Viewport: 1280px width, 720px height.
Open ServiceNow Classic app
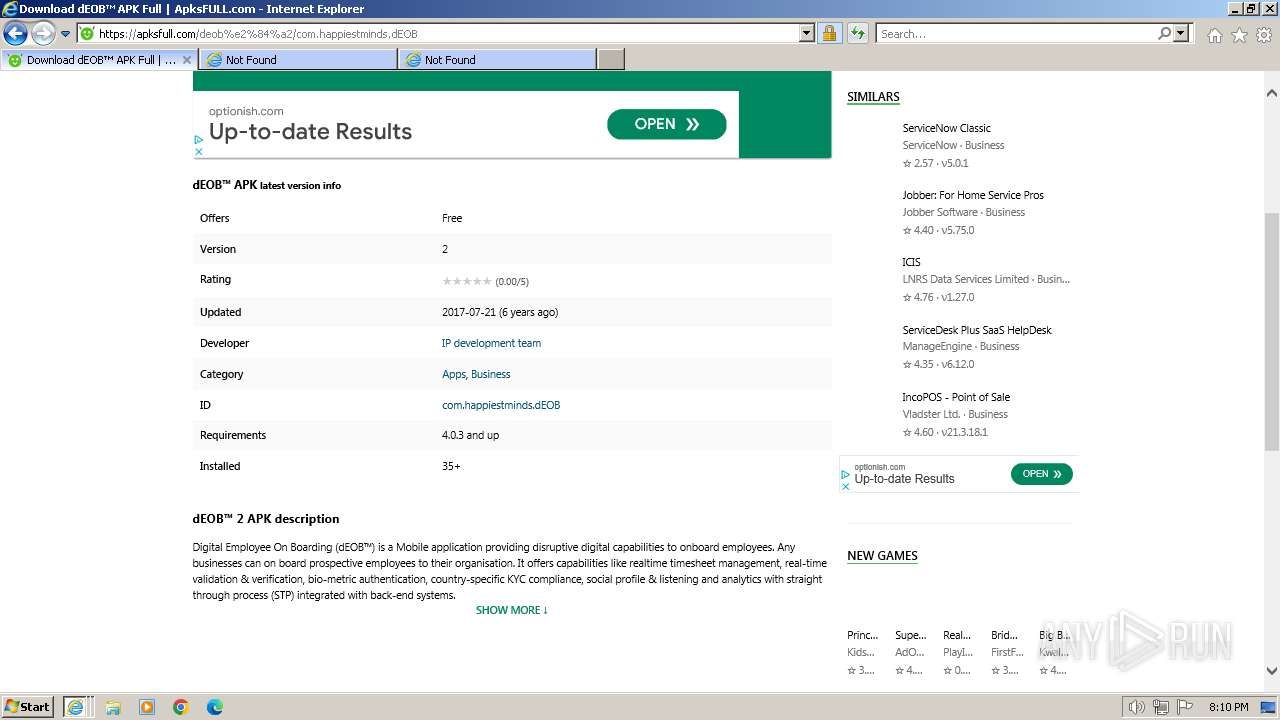946,128
